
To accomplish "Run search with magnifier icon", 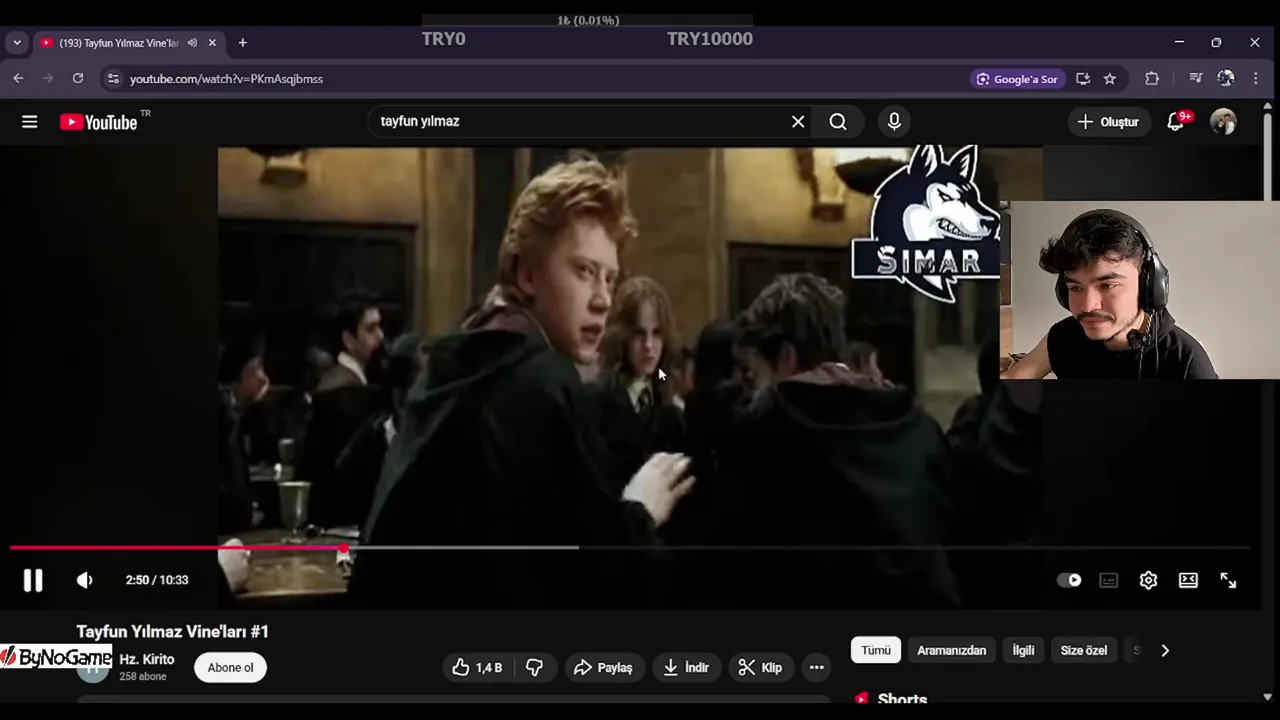I will (x=838, y=122).
